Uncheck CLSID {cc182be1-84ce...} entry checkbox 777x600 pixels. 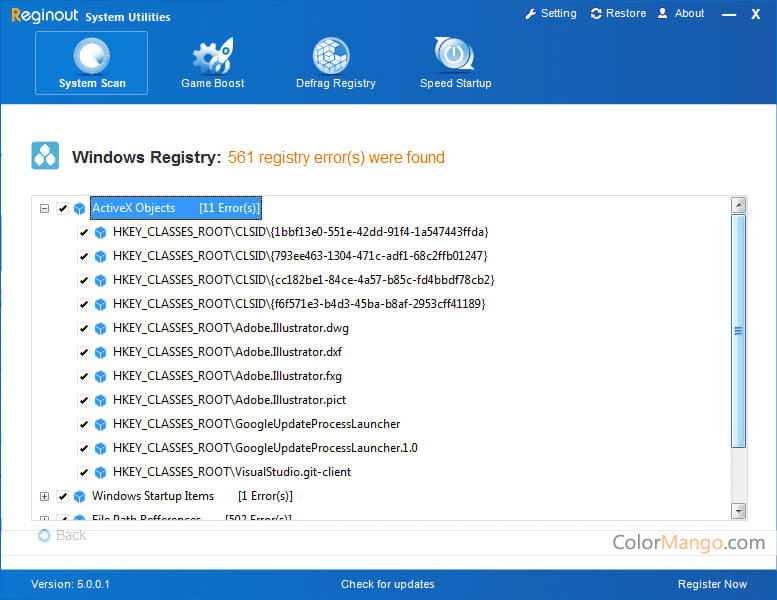pos(83,280)
